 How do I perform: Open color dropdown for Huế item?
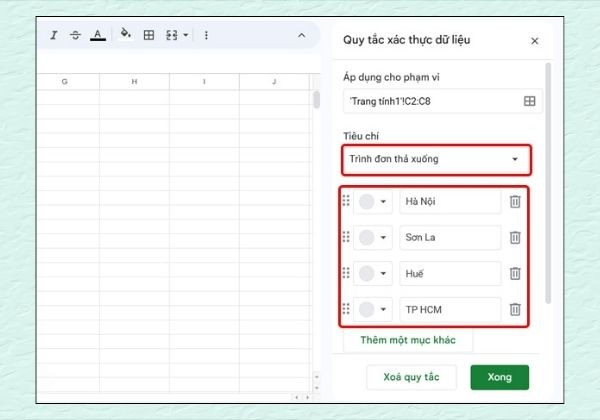[373, 273]
